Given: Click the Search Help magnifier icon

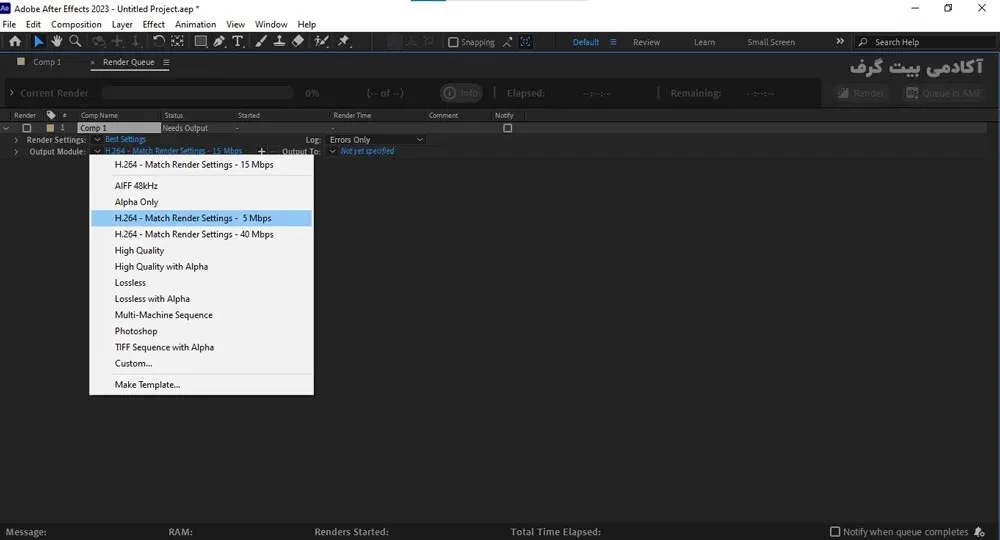Looking at the screenshot, I should pyautogui.click(x=863, y=42).
